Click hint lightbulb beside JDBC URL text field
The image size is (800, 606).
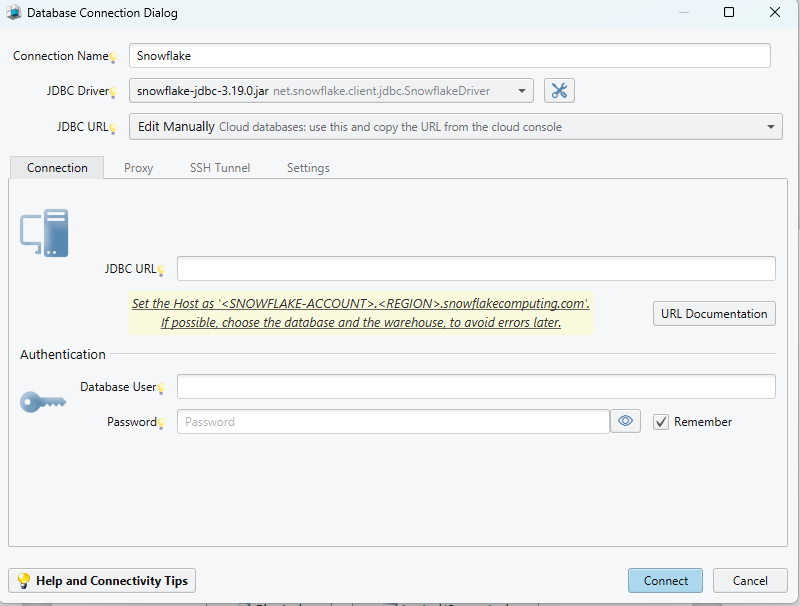tap(161, 270)
